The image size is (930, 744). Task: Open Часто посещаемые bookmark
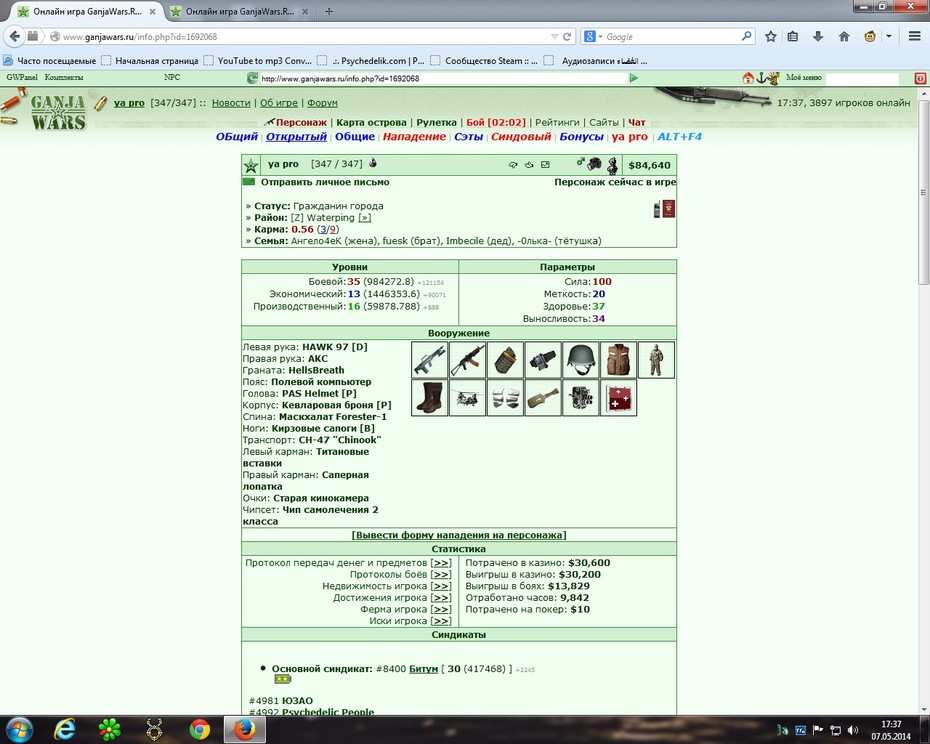click(x=50, y=61)
